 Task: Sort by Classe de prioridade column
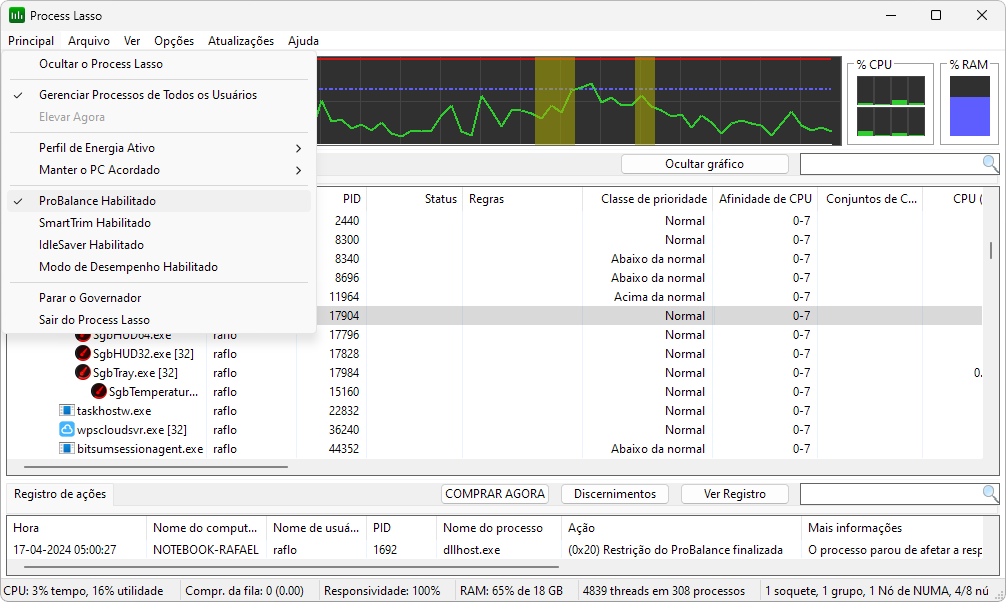648,199
